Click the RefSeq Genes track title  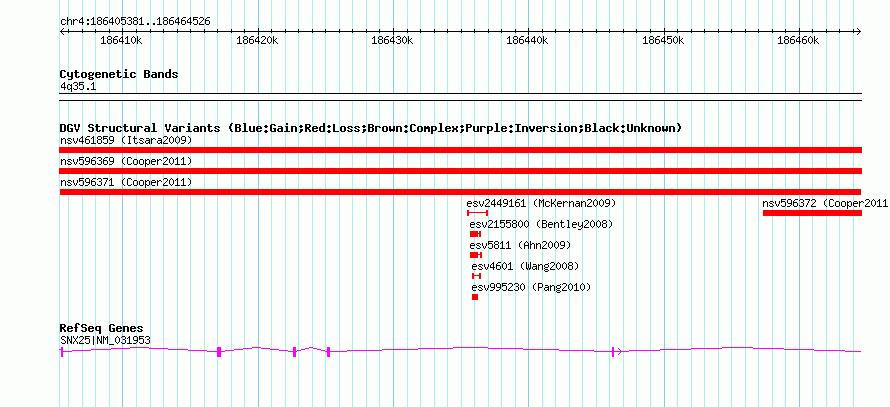(x=102, y=328)
